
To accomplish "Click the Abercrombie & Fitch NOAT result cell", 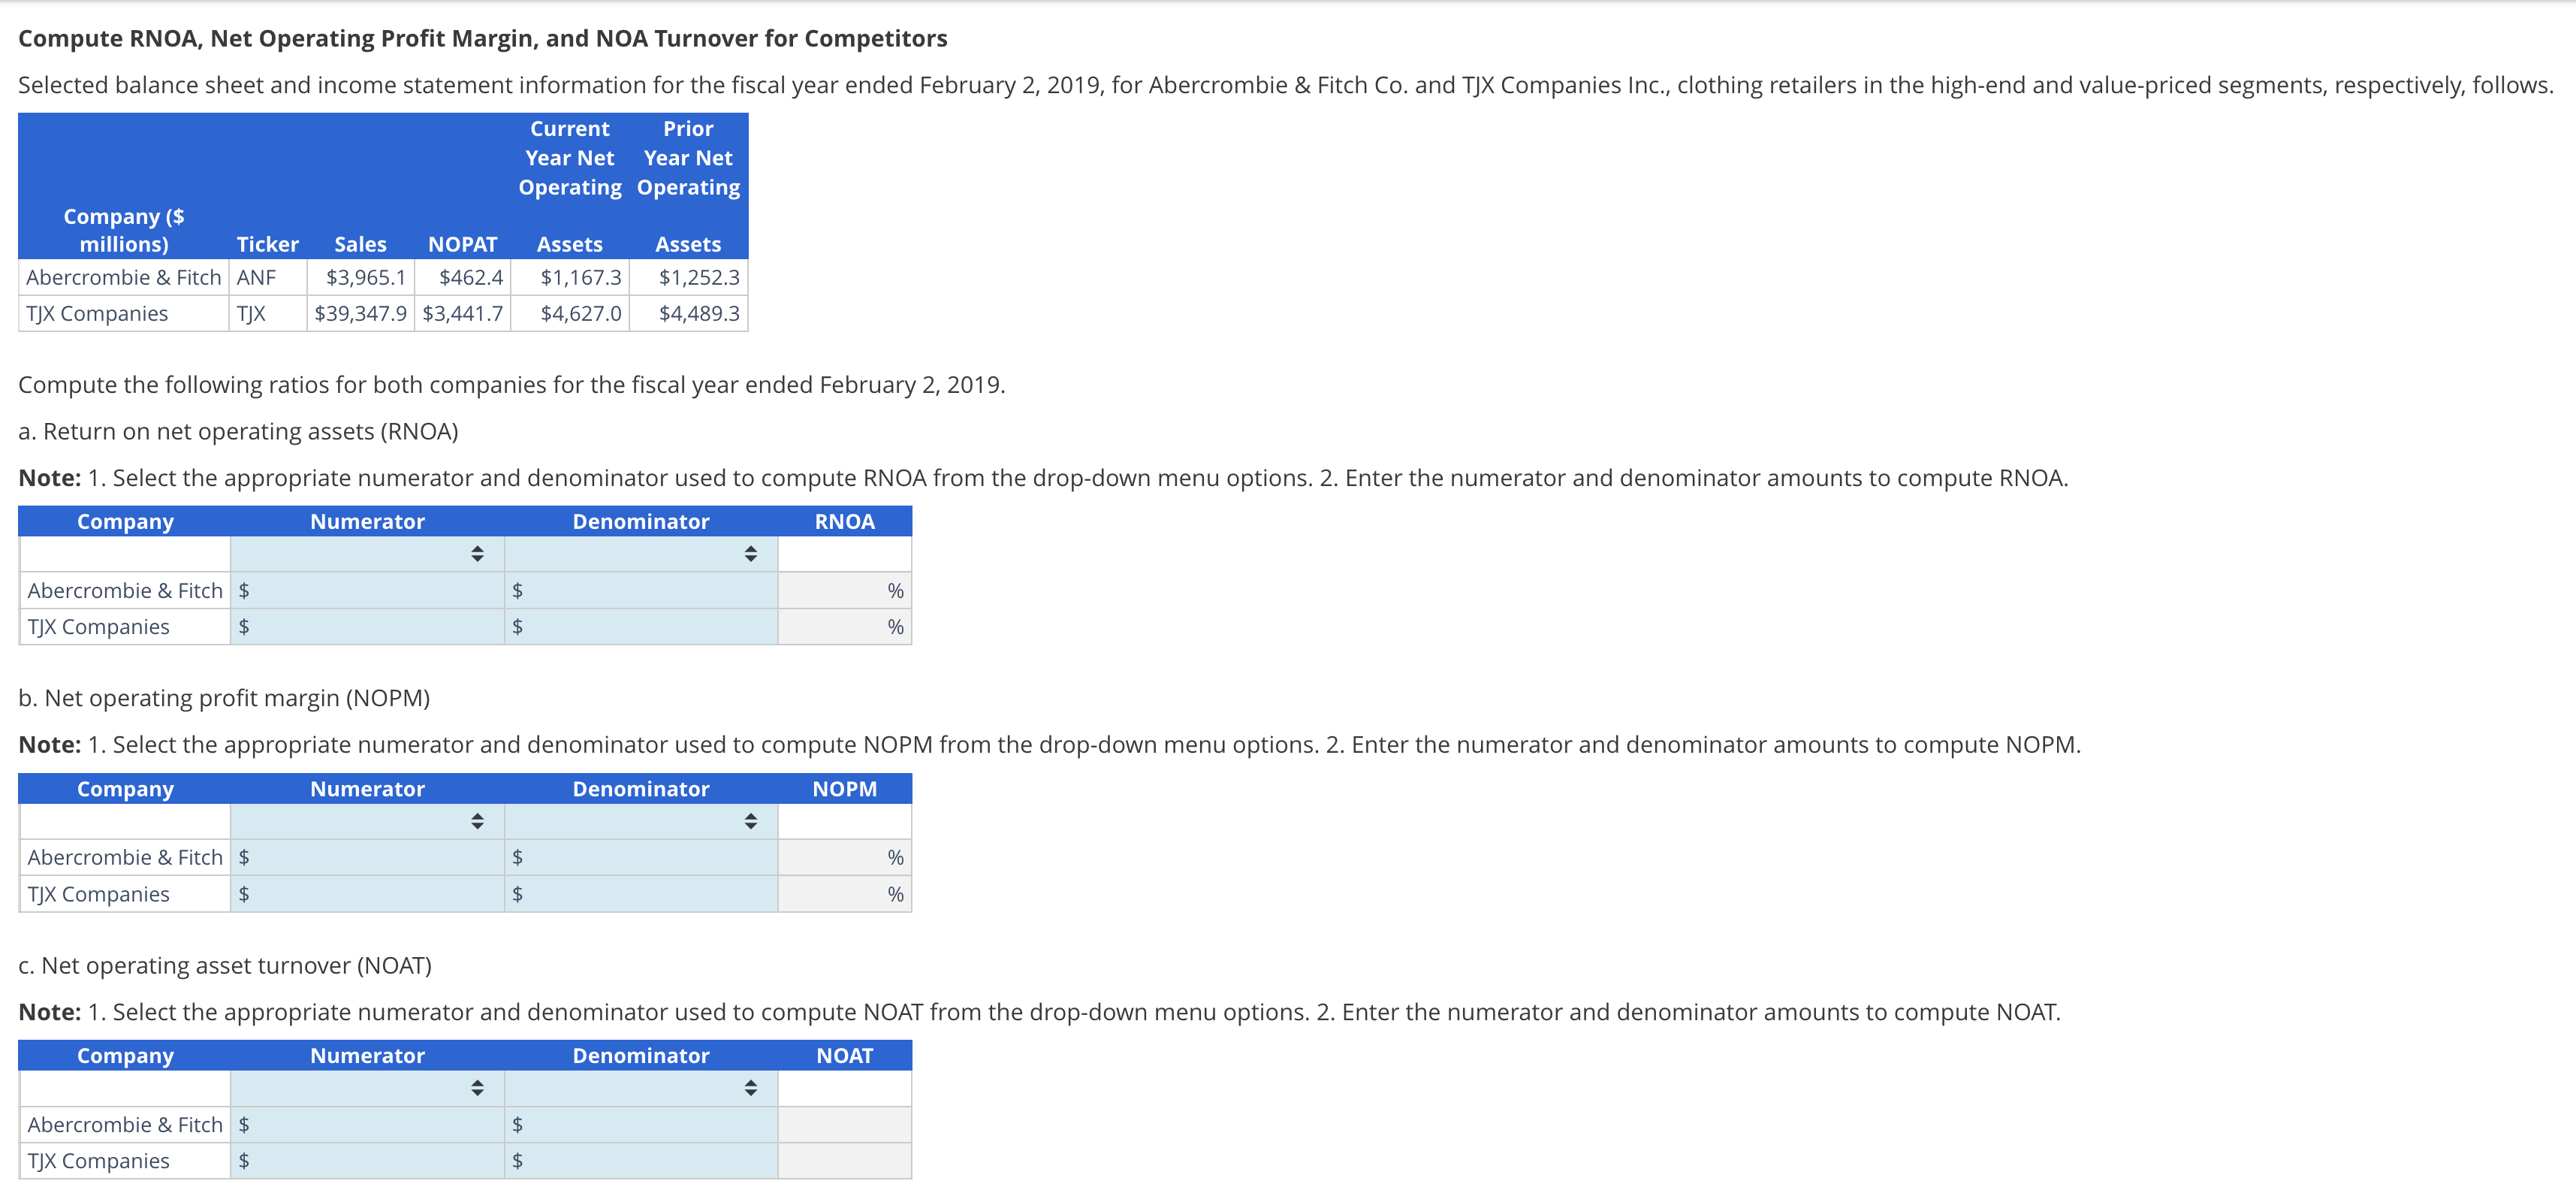I will tap(845, 1124).
